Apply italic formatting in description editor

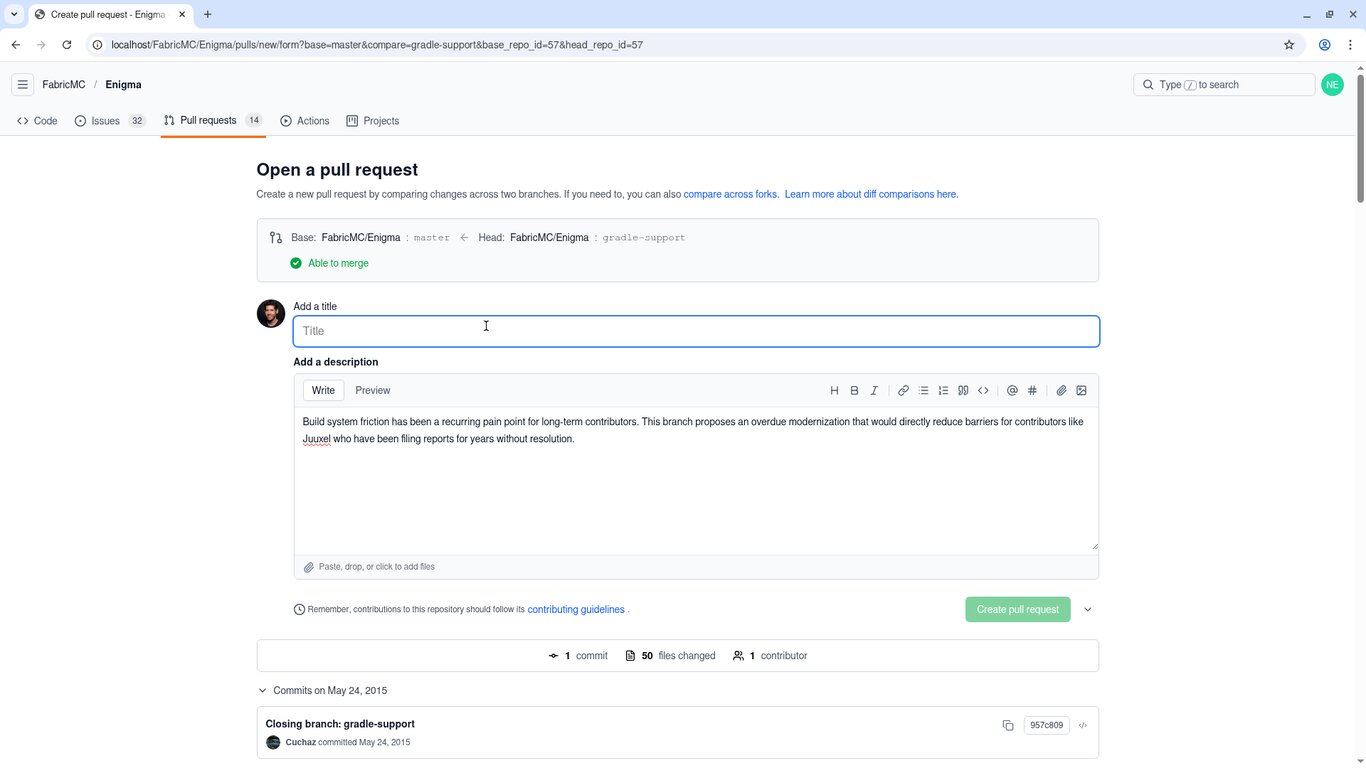pos(874,390)
